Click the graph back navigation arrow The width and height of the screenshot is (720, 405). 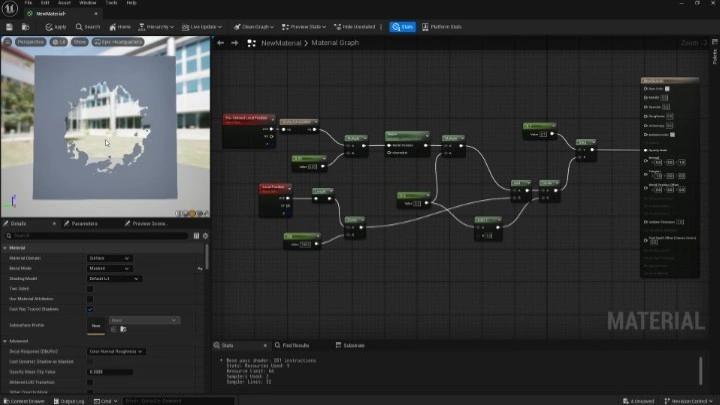click(222, 43)
